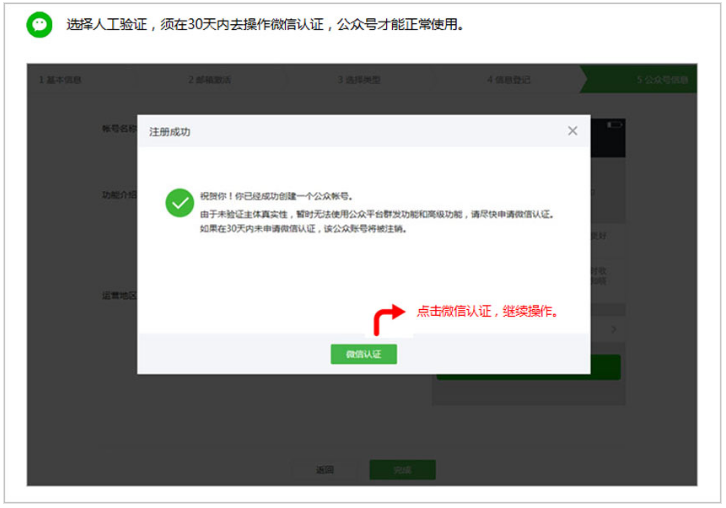Click the line beginning 由于未验证主体真实性
This screenshot has height=508, width=726.
click(x=377, y=214)
